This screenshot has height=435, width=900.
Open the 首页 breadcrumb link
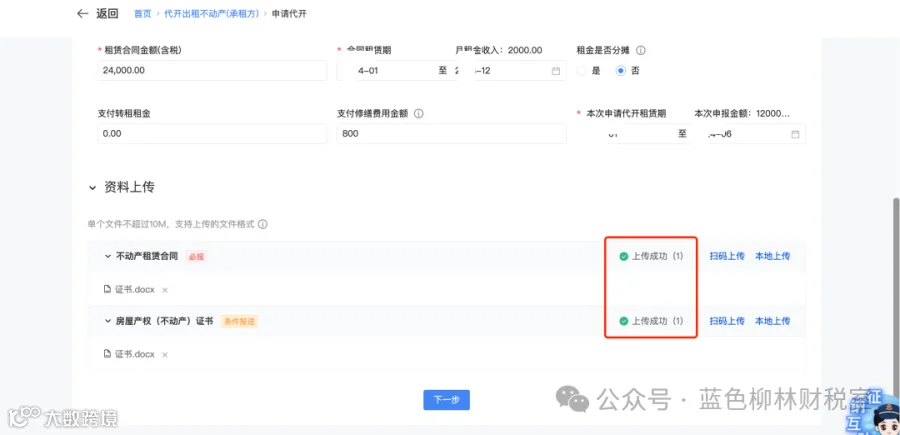[x=142, y=13]
